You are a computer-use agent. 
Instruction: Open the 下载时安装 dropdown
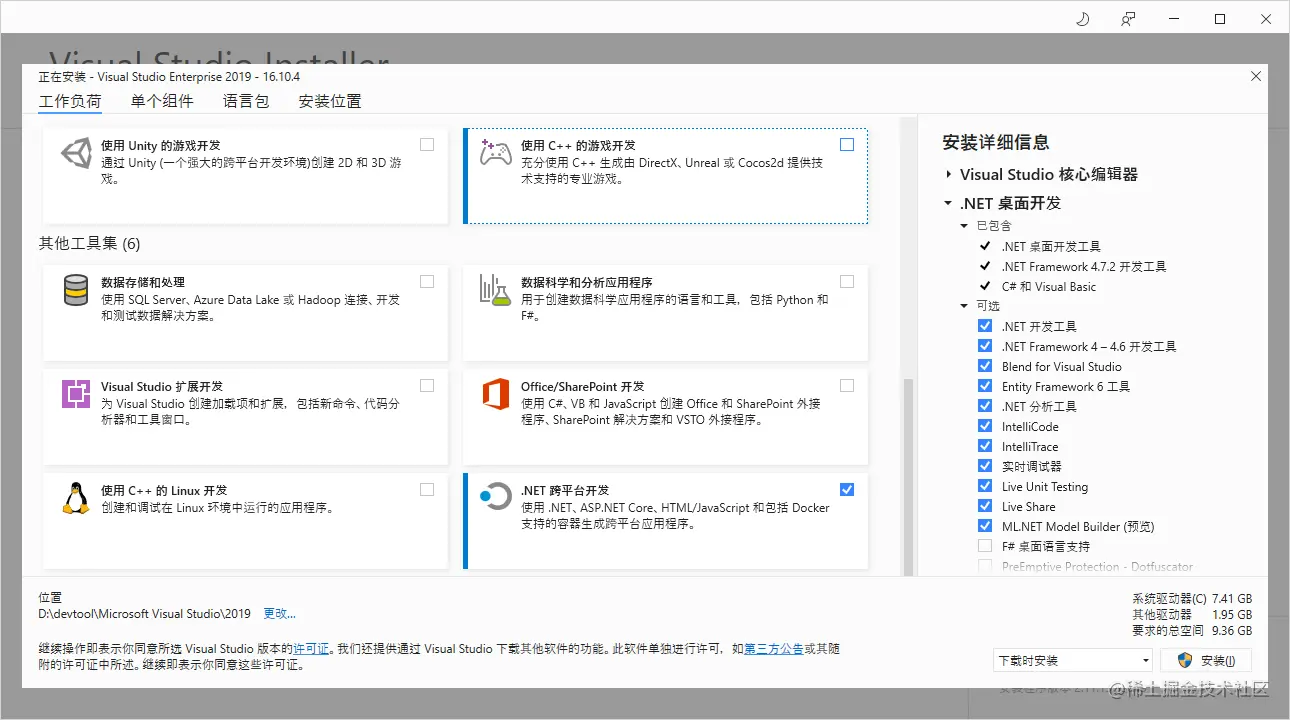(1073, 660)
